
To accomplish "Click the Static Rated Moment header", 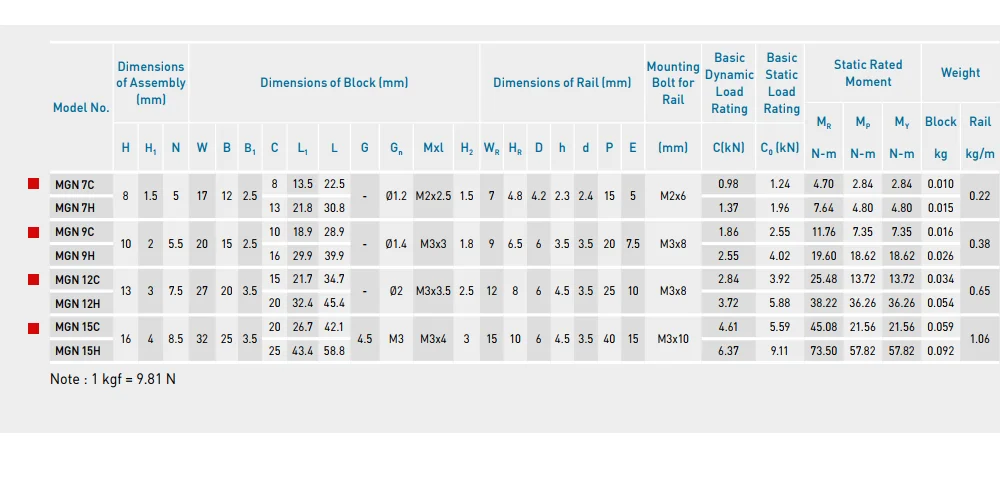I will (x=868, y=73).
